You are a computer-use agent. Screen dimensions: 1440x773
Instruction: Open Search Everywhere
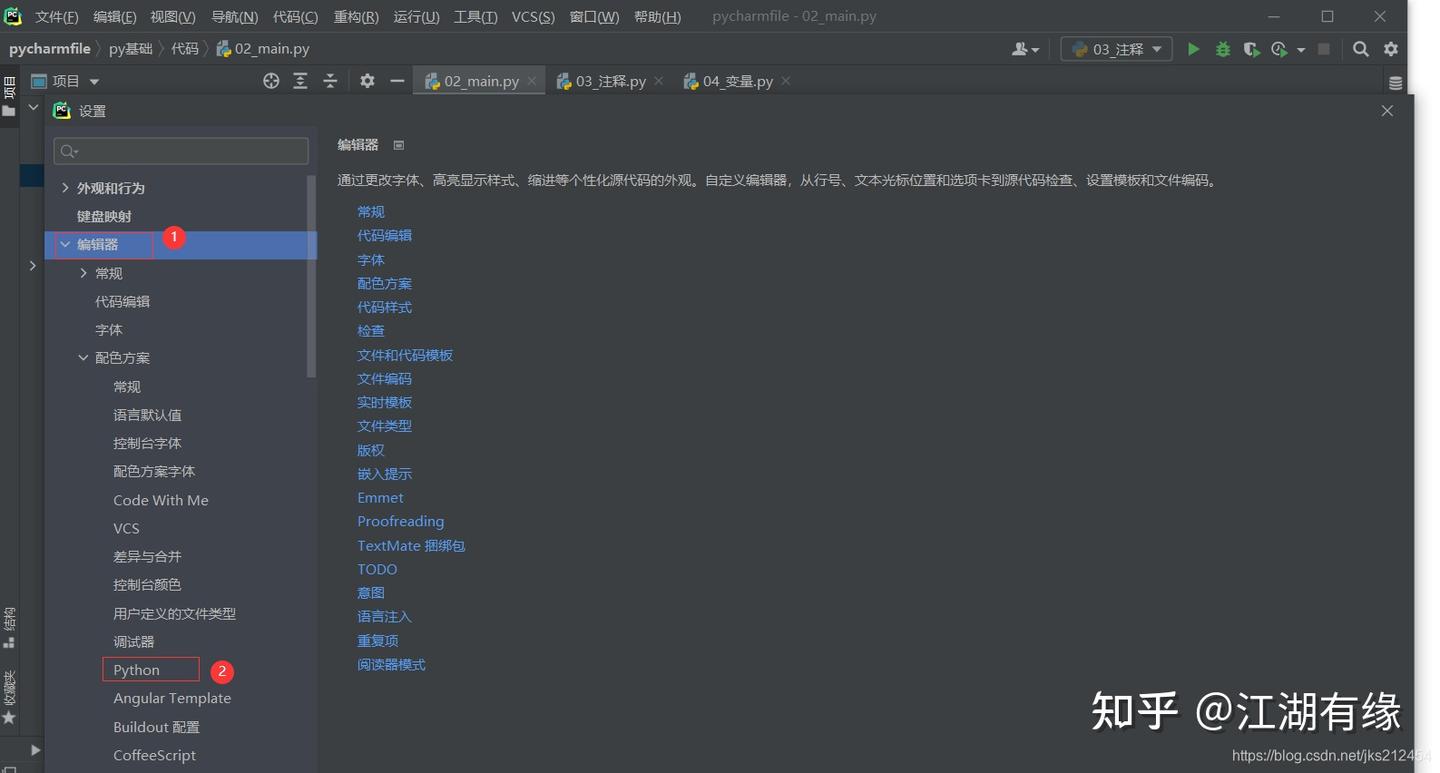click(1361, 48)
